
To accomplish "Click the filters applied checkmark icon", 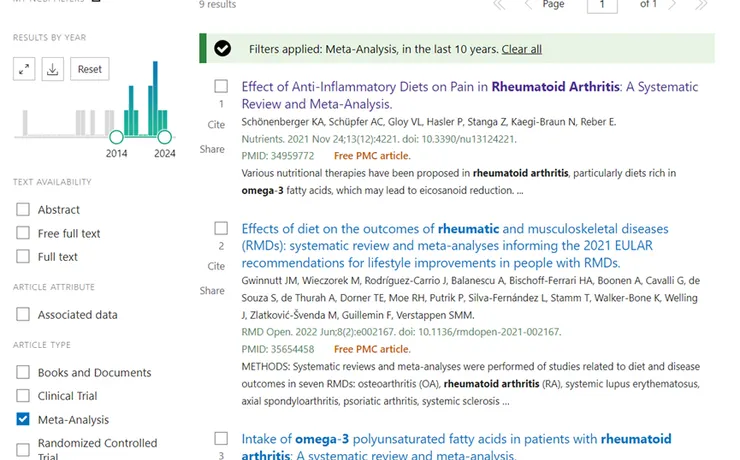I will 222,48.
